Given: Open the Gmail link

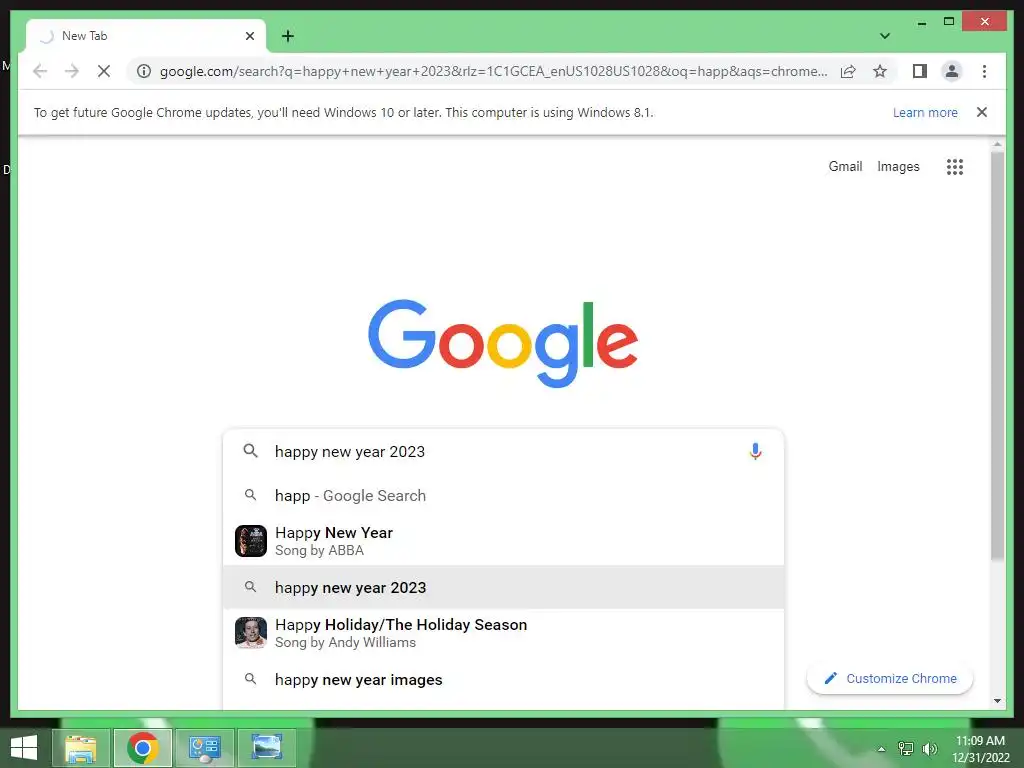Looking at the screenshot, I should point(845,167).
